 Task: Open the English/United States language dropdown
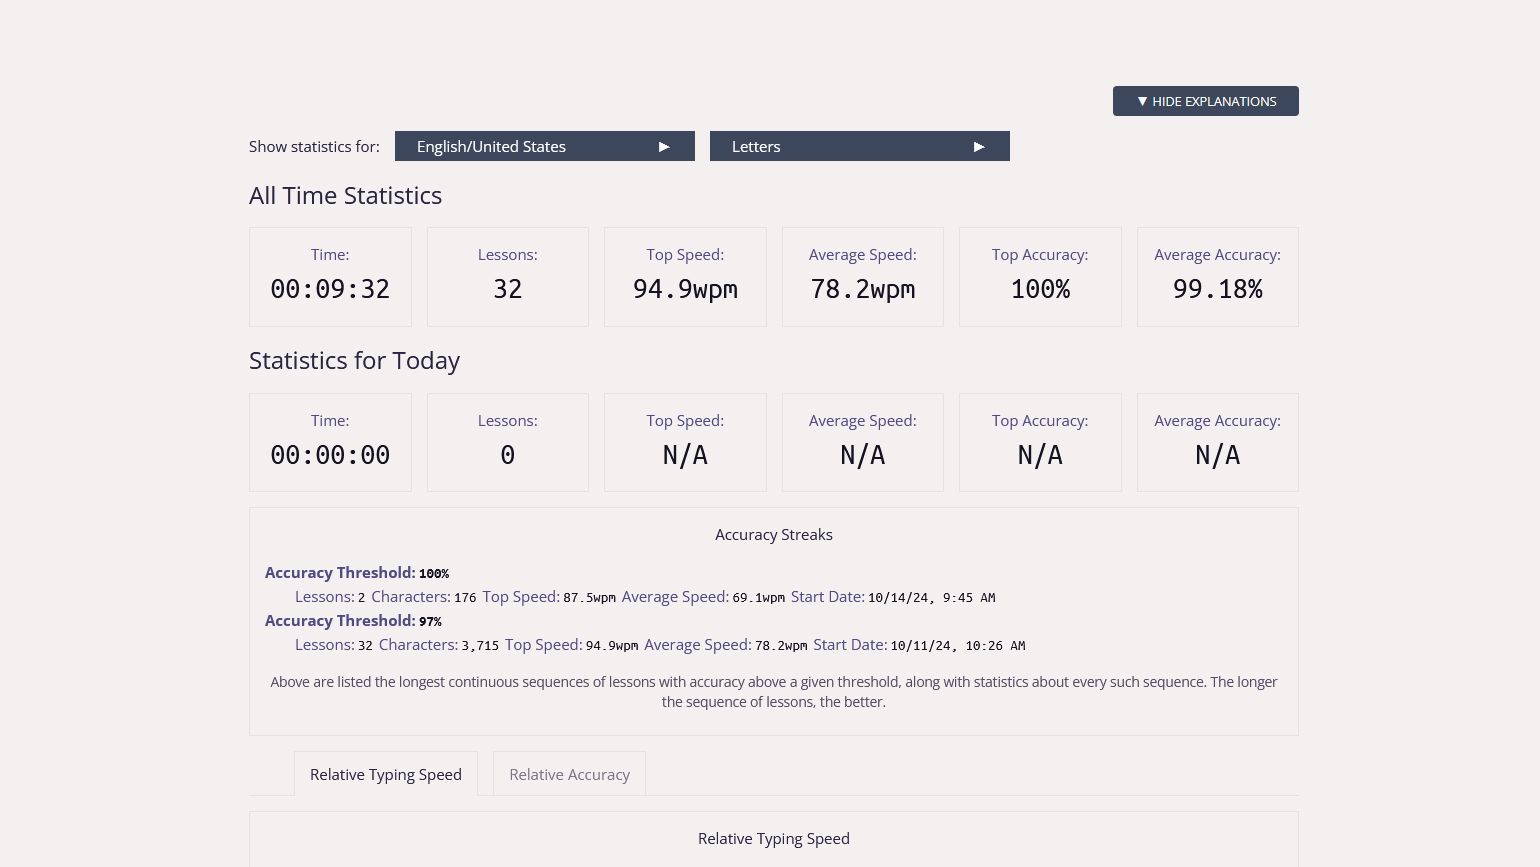pyautogui.click(x=544, y=146)
